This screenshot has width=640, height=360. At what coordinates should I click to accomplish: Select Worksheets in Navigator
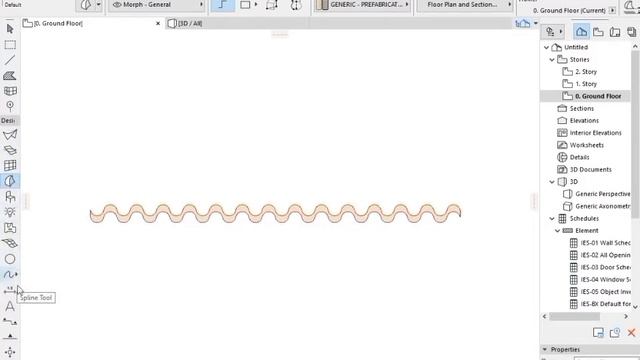click(x=587, y=145)
